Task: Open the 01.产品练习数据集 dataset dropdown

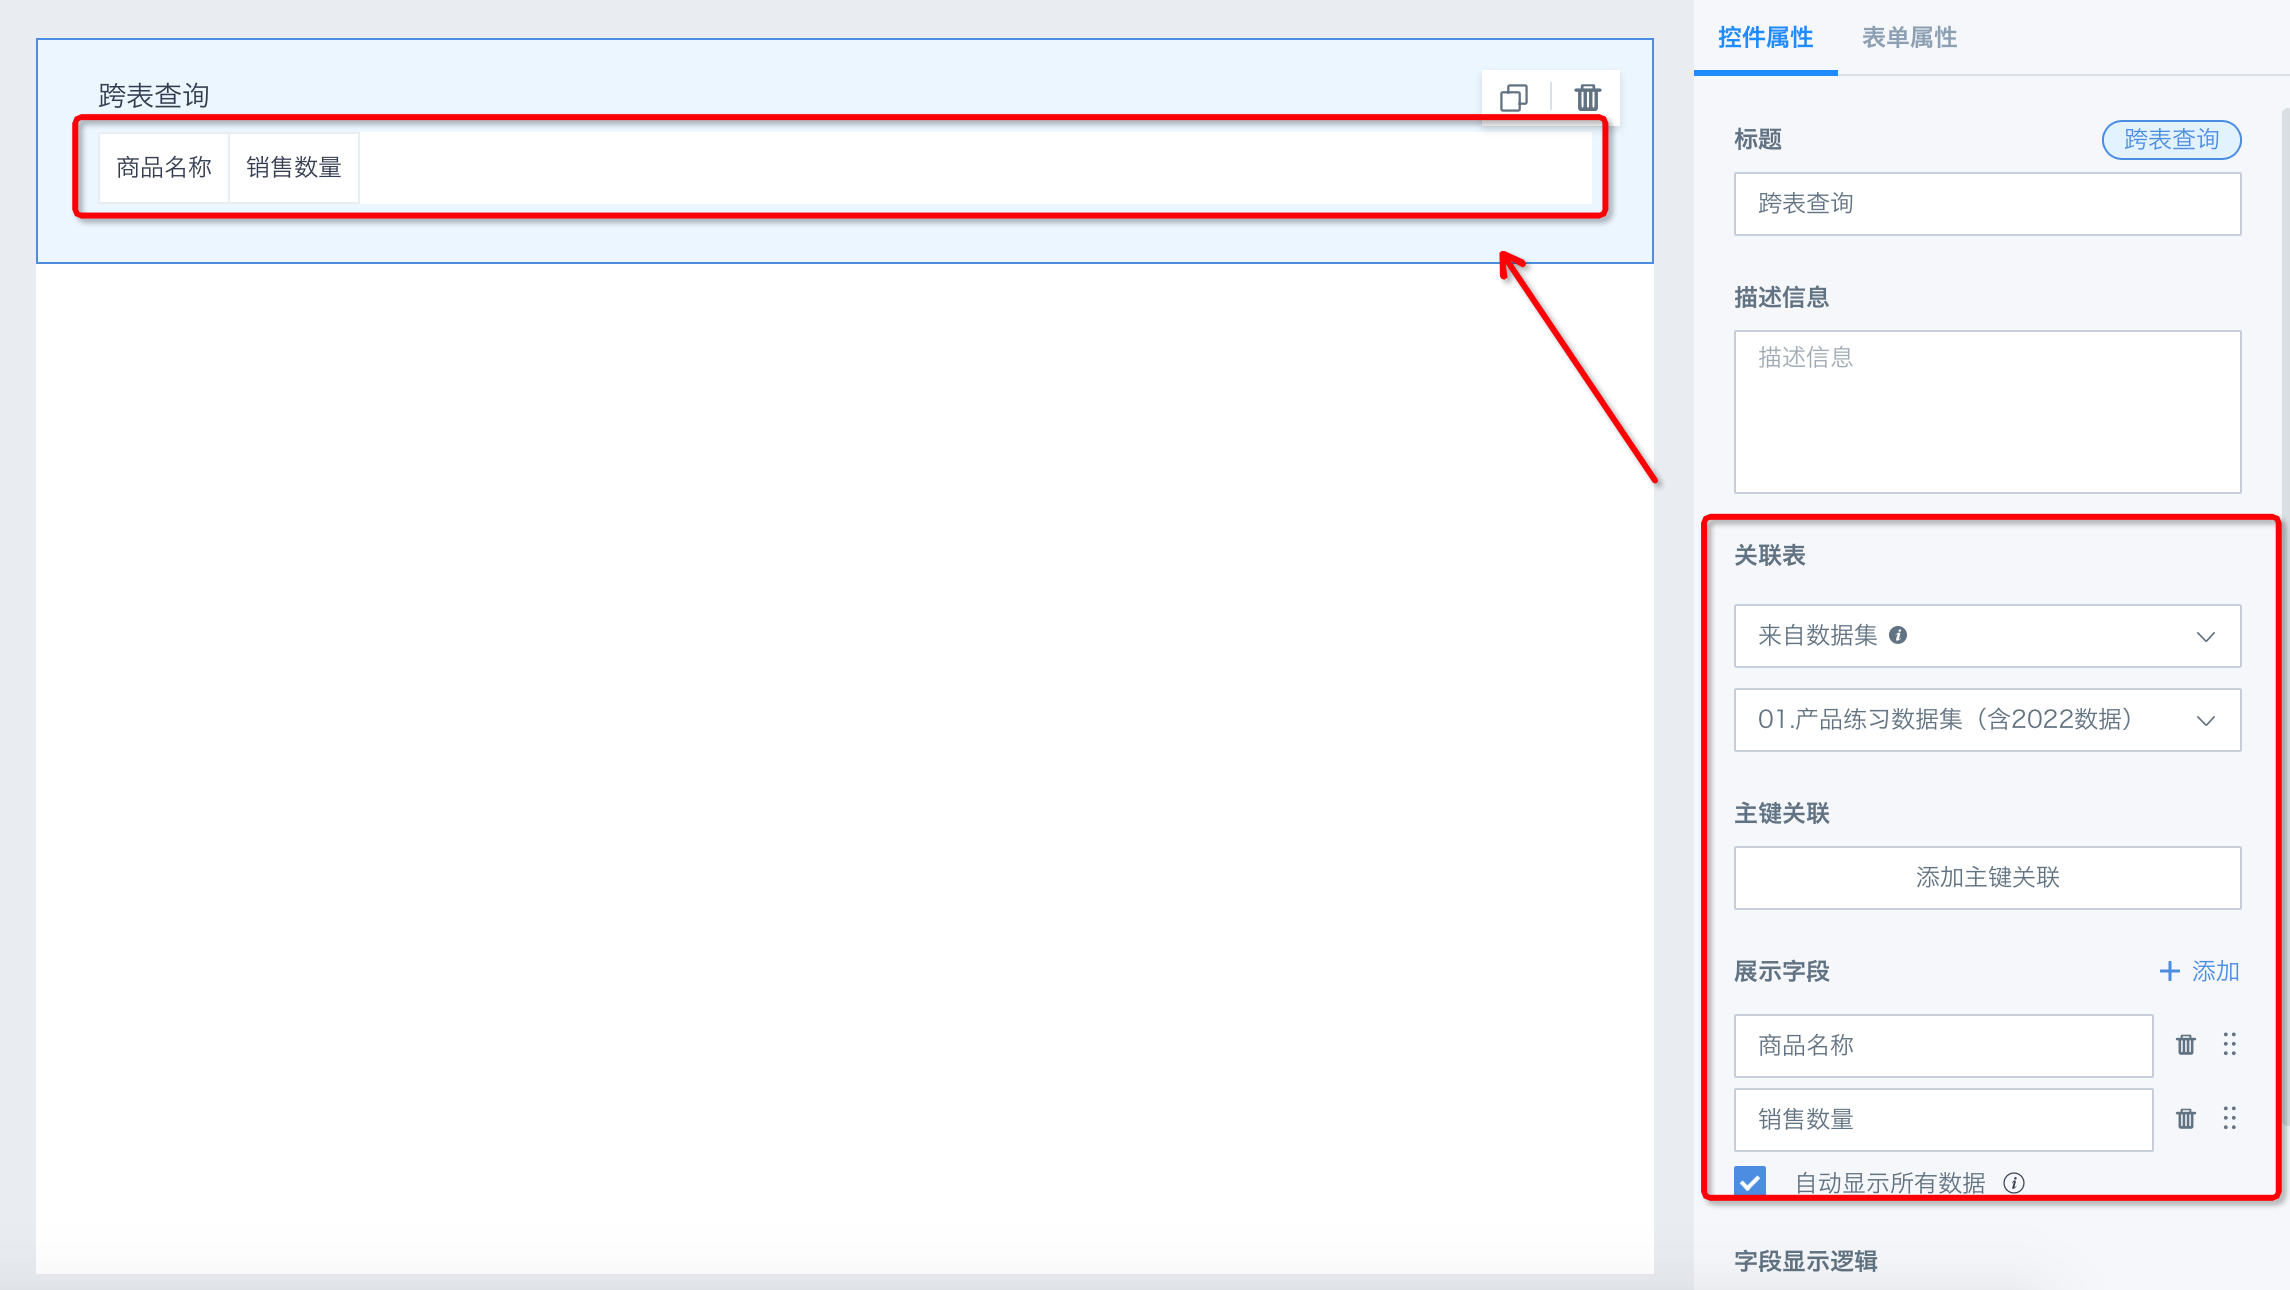Action: (1987, 720)
